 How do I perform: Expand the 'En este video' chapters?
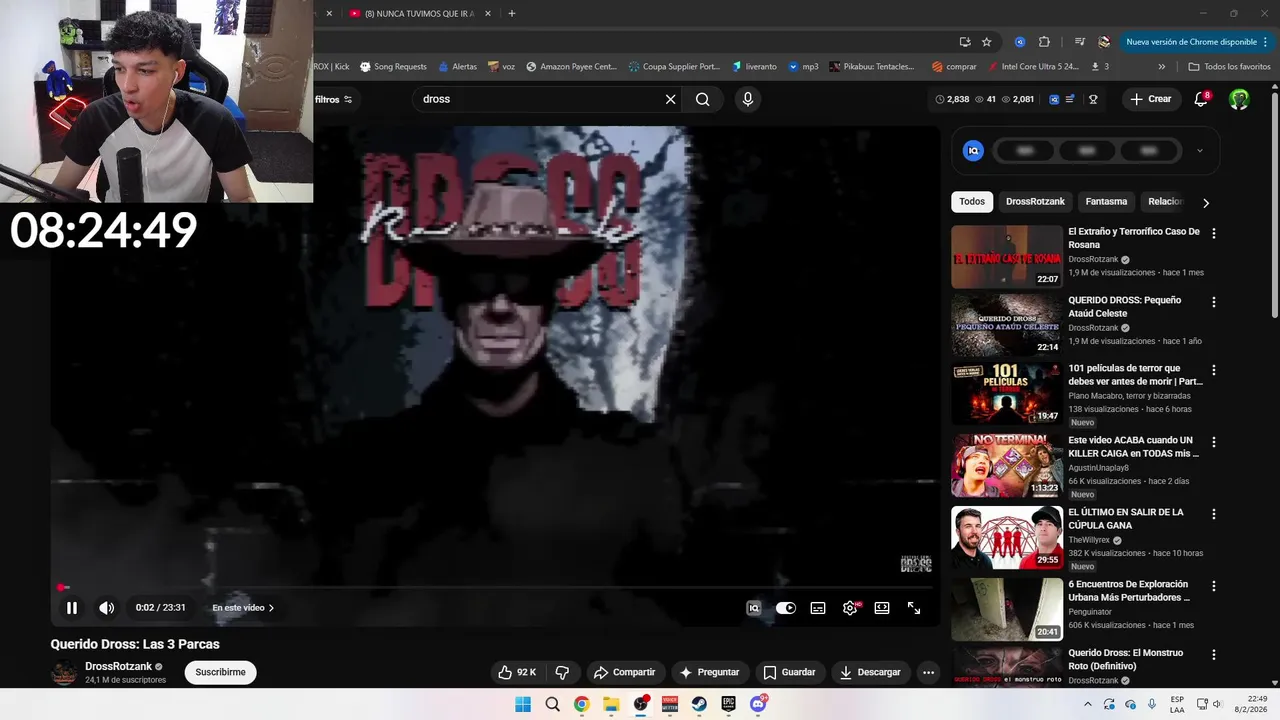click(243, 608)
